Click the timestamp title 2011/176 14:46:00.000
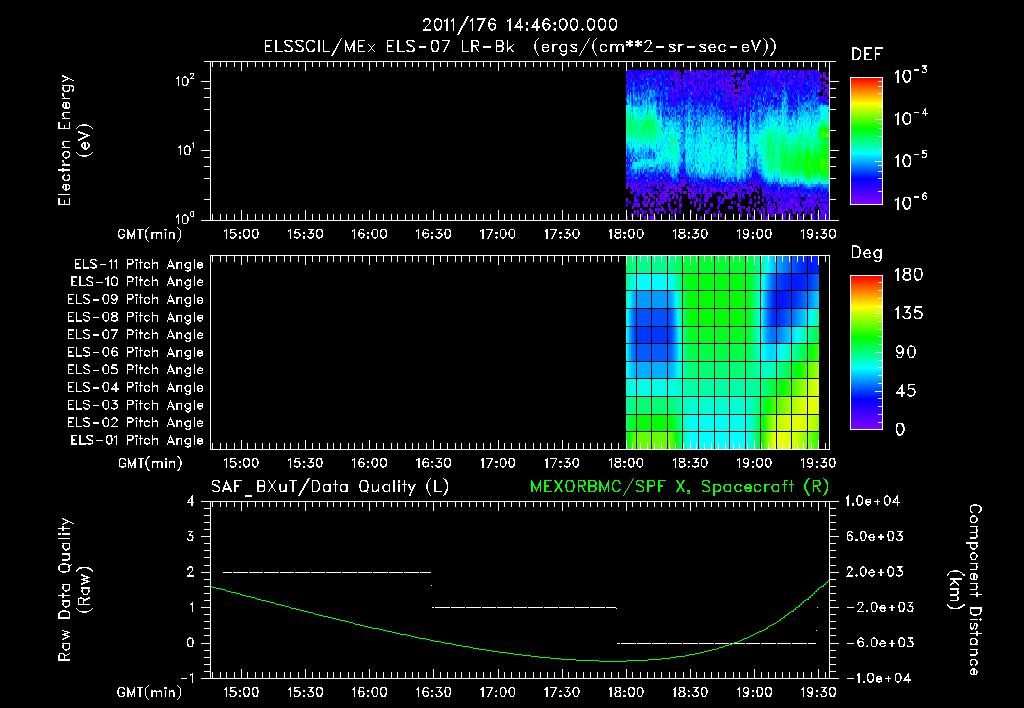The height and width of the screenshot is (708, 1024). click(520, 25)
